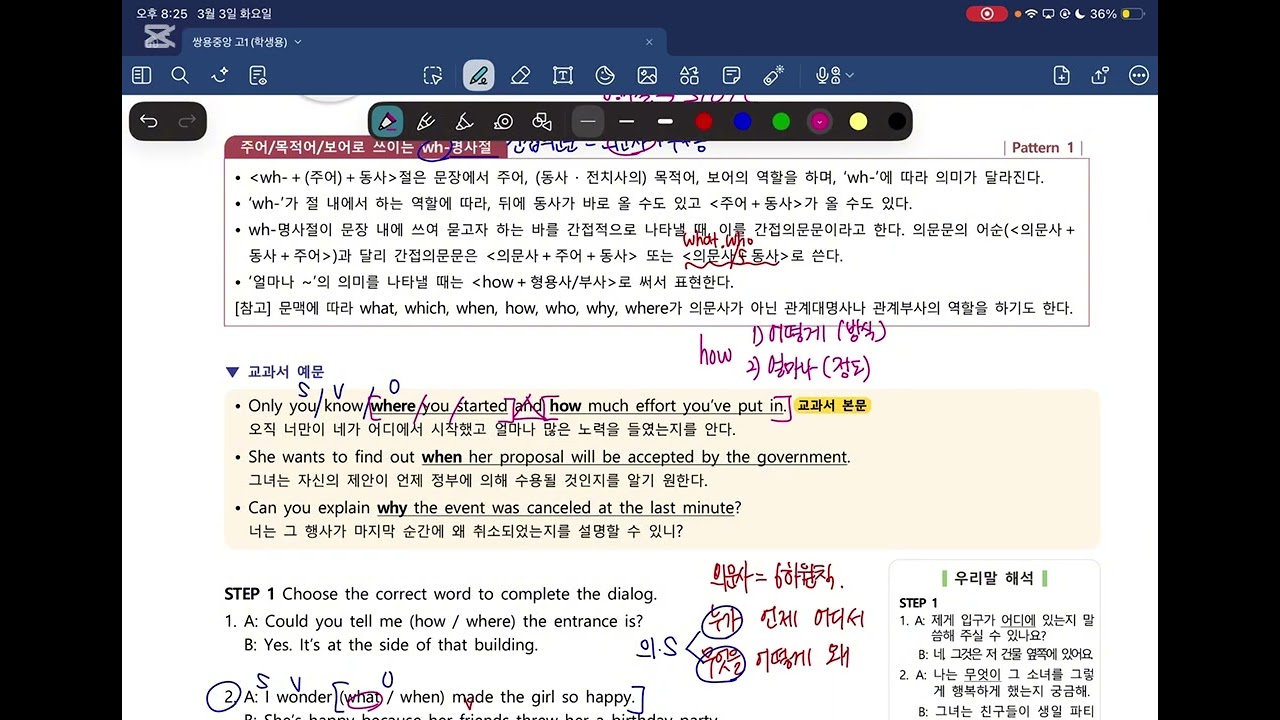Select the laser pointer tool
Screen dimensions: 1280x720
coord(774,75)
